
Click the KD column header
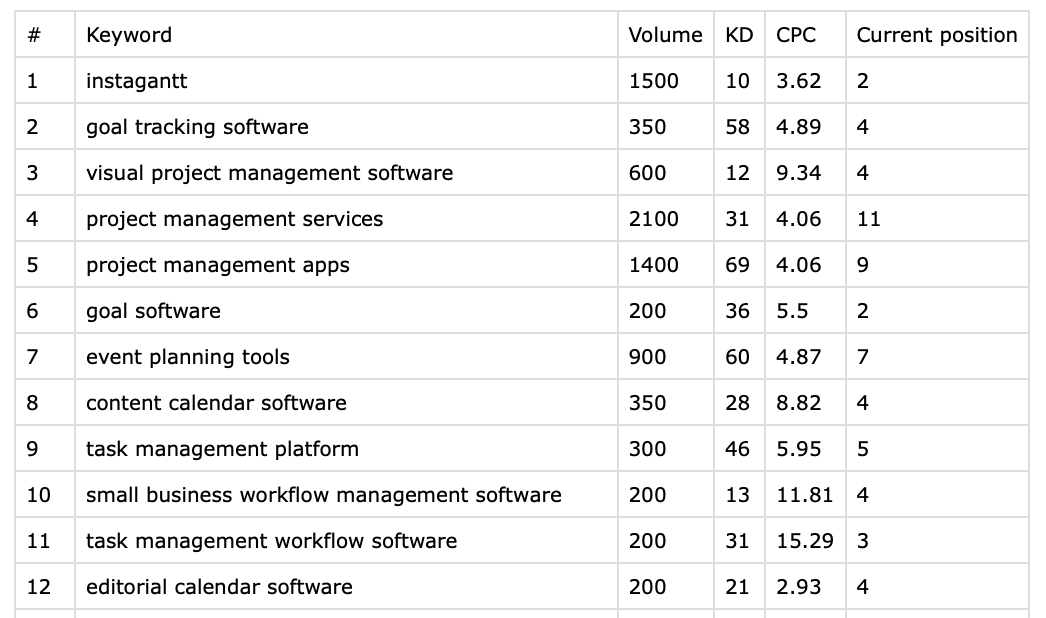(739, 35)
